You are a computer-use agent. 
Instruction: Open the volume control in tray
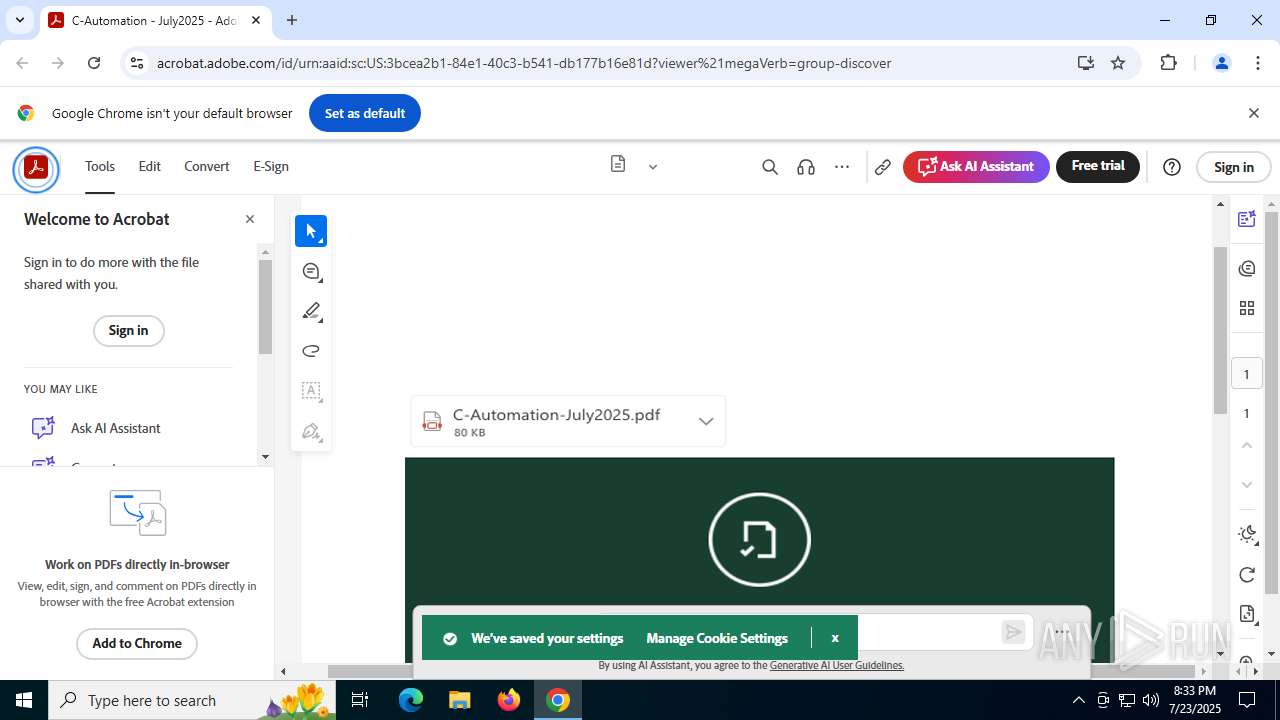1150,700
